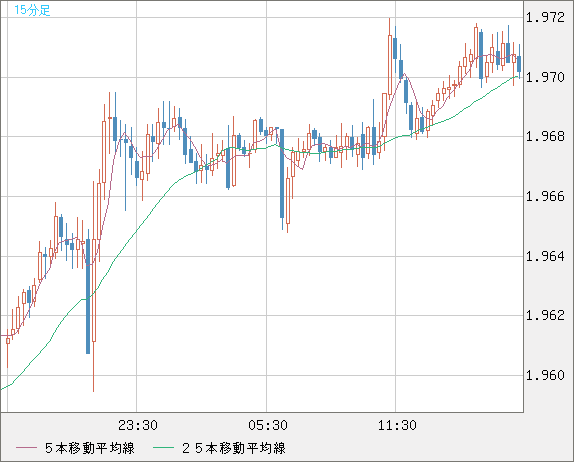Click the 5本移動平均線 legend label
Viewport: 574px width, 462px height.
90,448
